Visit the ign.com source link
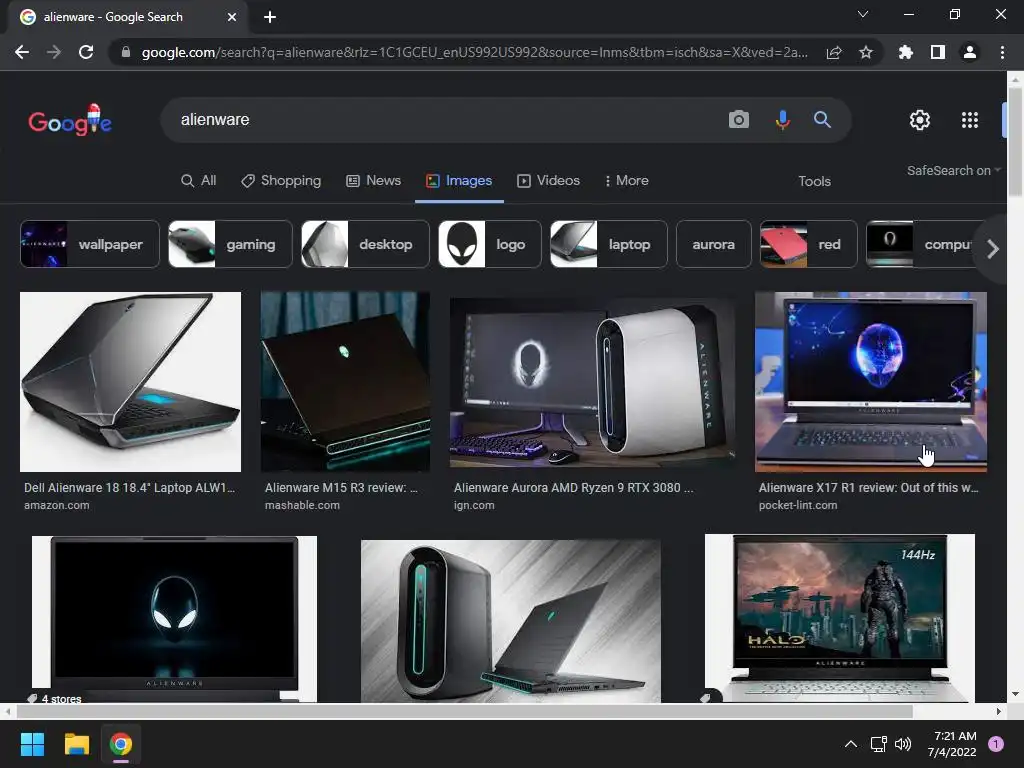Screen dimensions: 1024x768 click(474, 505)
